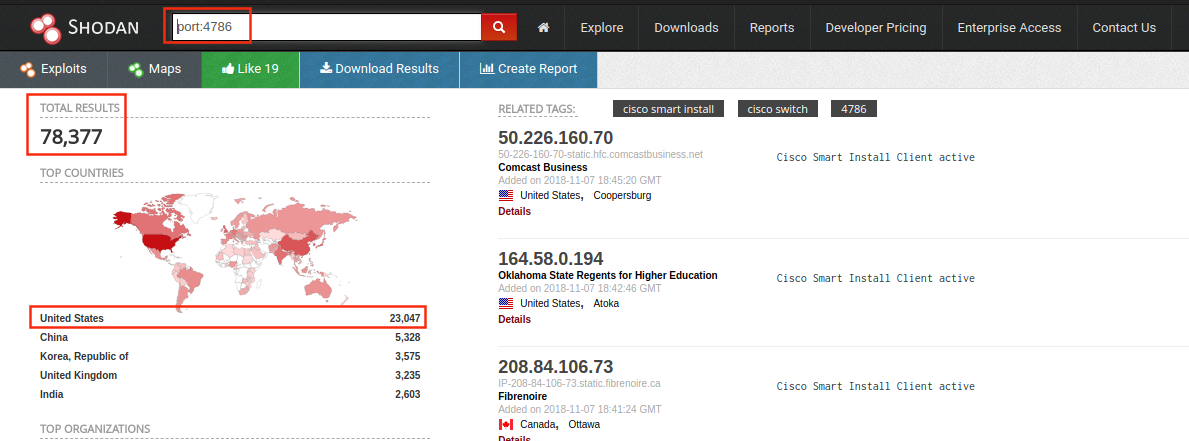Click Download Results

[379, 69]
